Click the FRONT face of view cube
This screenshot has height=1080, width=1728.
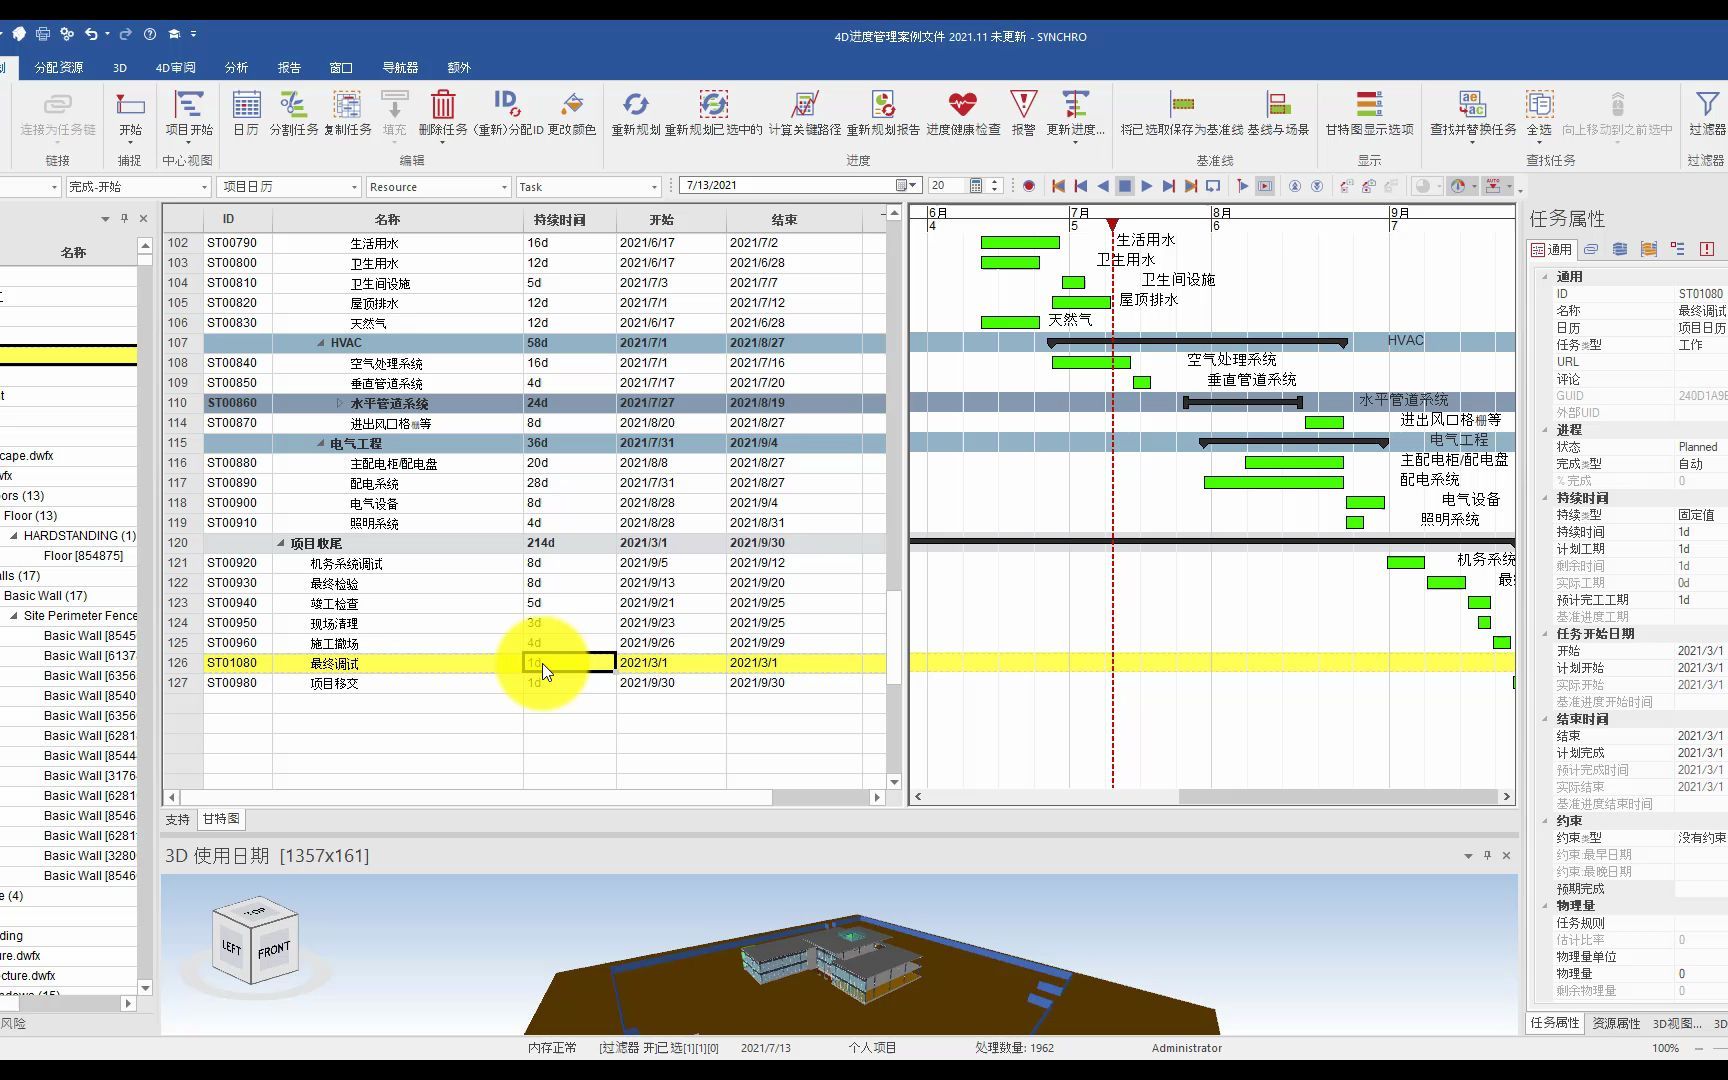tap(273, 950)
